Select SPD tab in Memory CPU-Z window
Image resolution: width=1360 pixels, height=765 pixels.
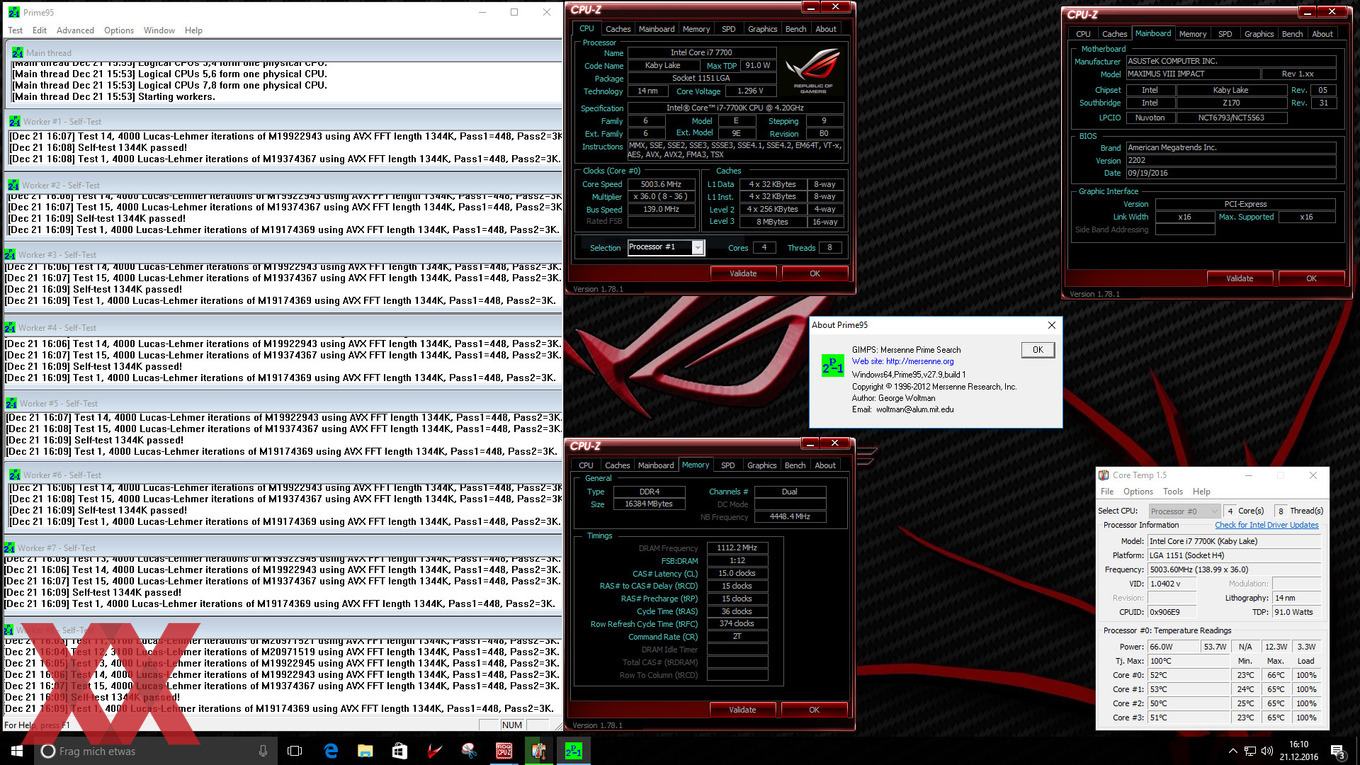tap(728, 465)
